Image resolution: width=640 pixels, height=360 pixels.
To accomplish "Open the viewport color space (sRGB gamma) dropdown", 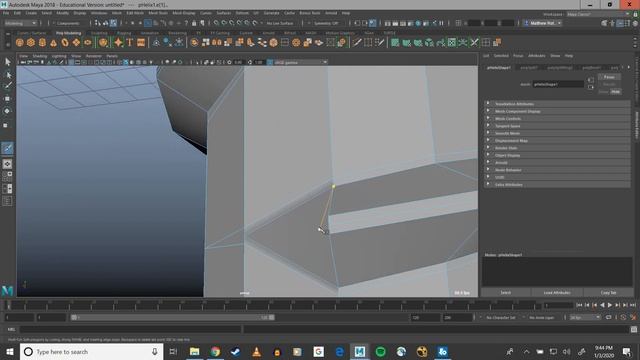I will [301, 62].
